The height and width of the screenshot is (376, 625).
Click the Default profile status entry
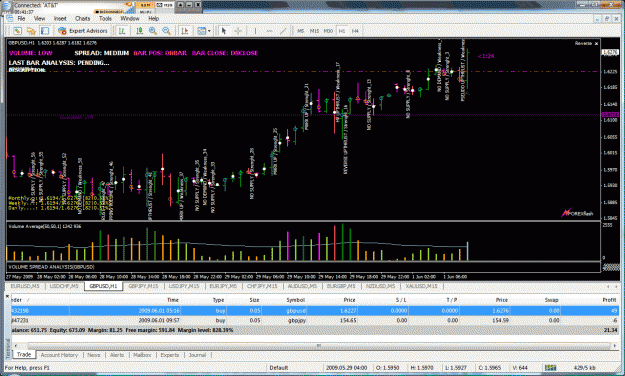(x=279, y=368)
